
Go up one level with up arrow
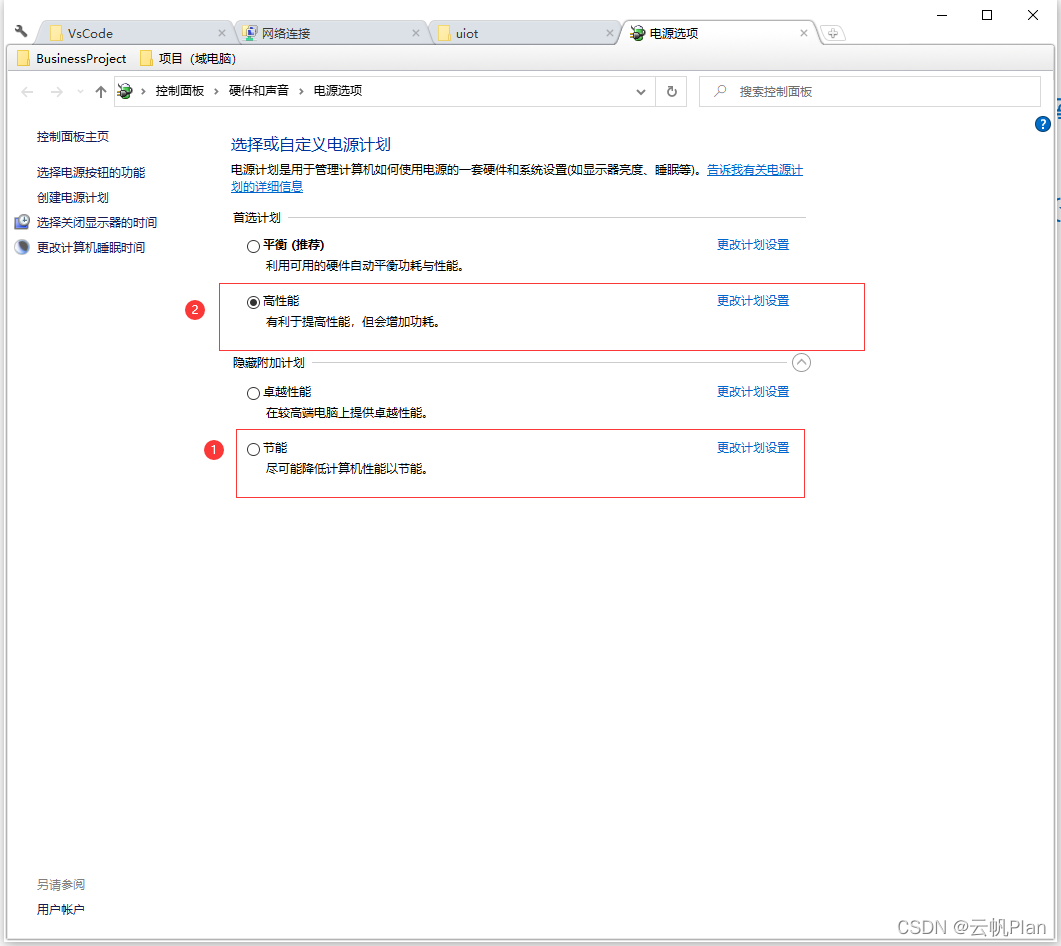click(101, 91)
